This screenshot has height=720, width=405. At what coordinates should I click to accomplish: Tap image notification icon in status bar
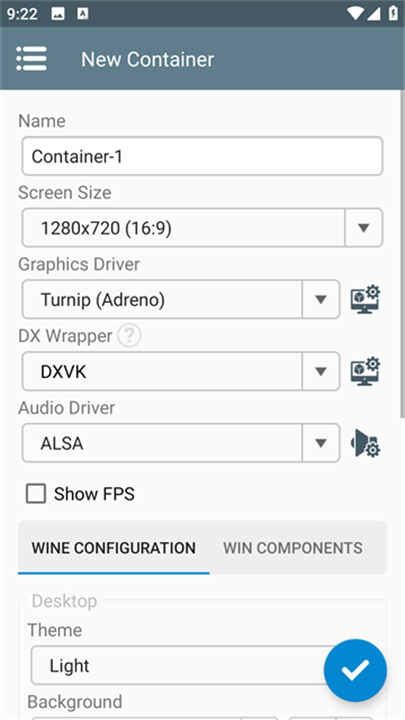[x=58, y=14]
